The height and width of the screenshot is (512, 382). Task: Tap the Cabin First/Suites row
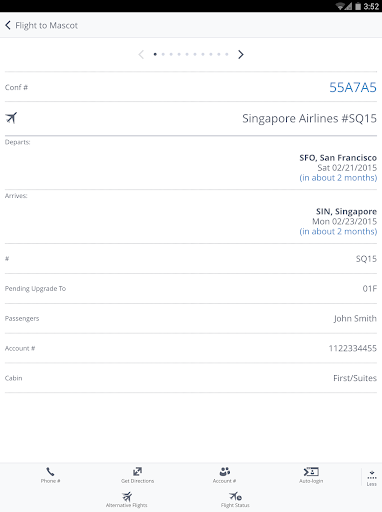click(191, 378)
